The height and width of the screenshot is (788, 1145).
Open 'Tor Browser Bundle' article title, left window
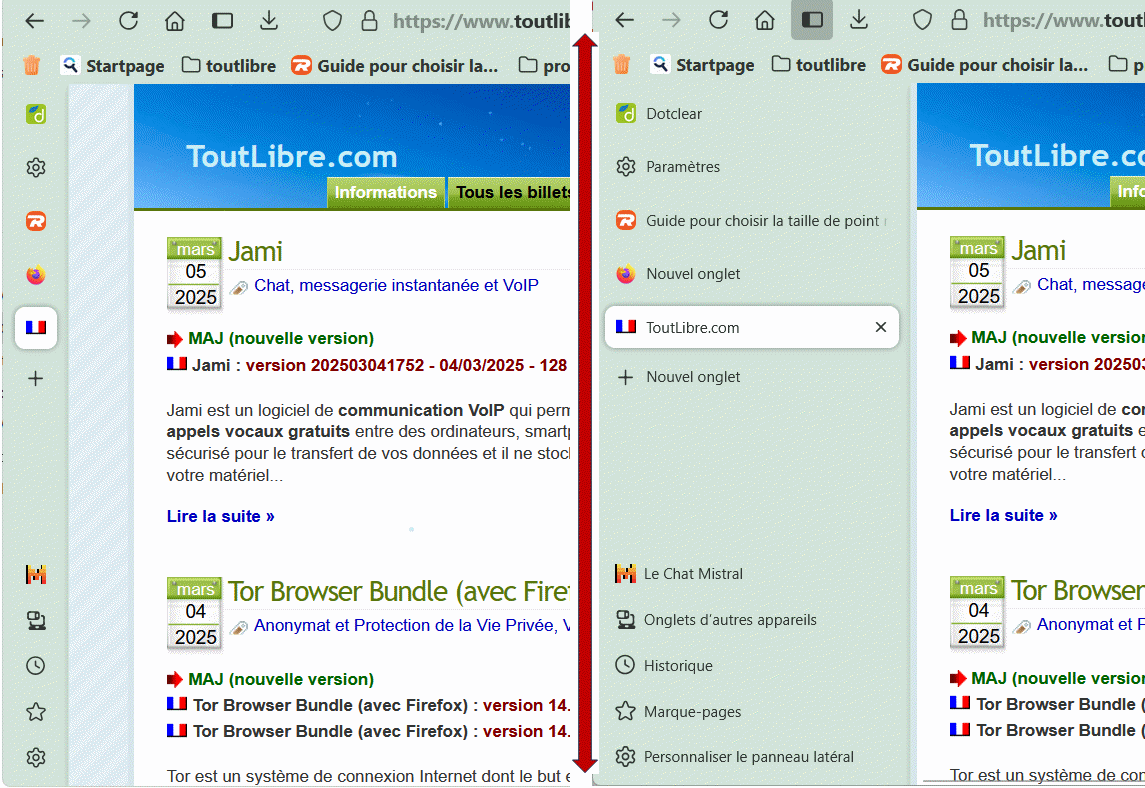[399, 592]
